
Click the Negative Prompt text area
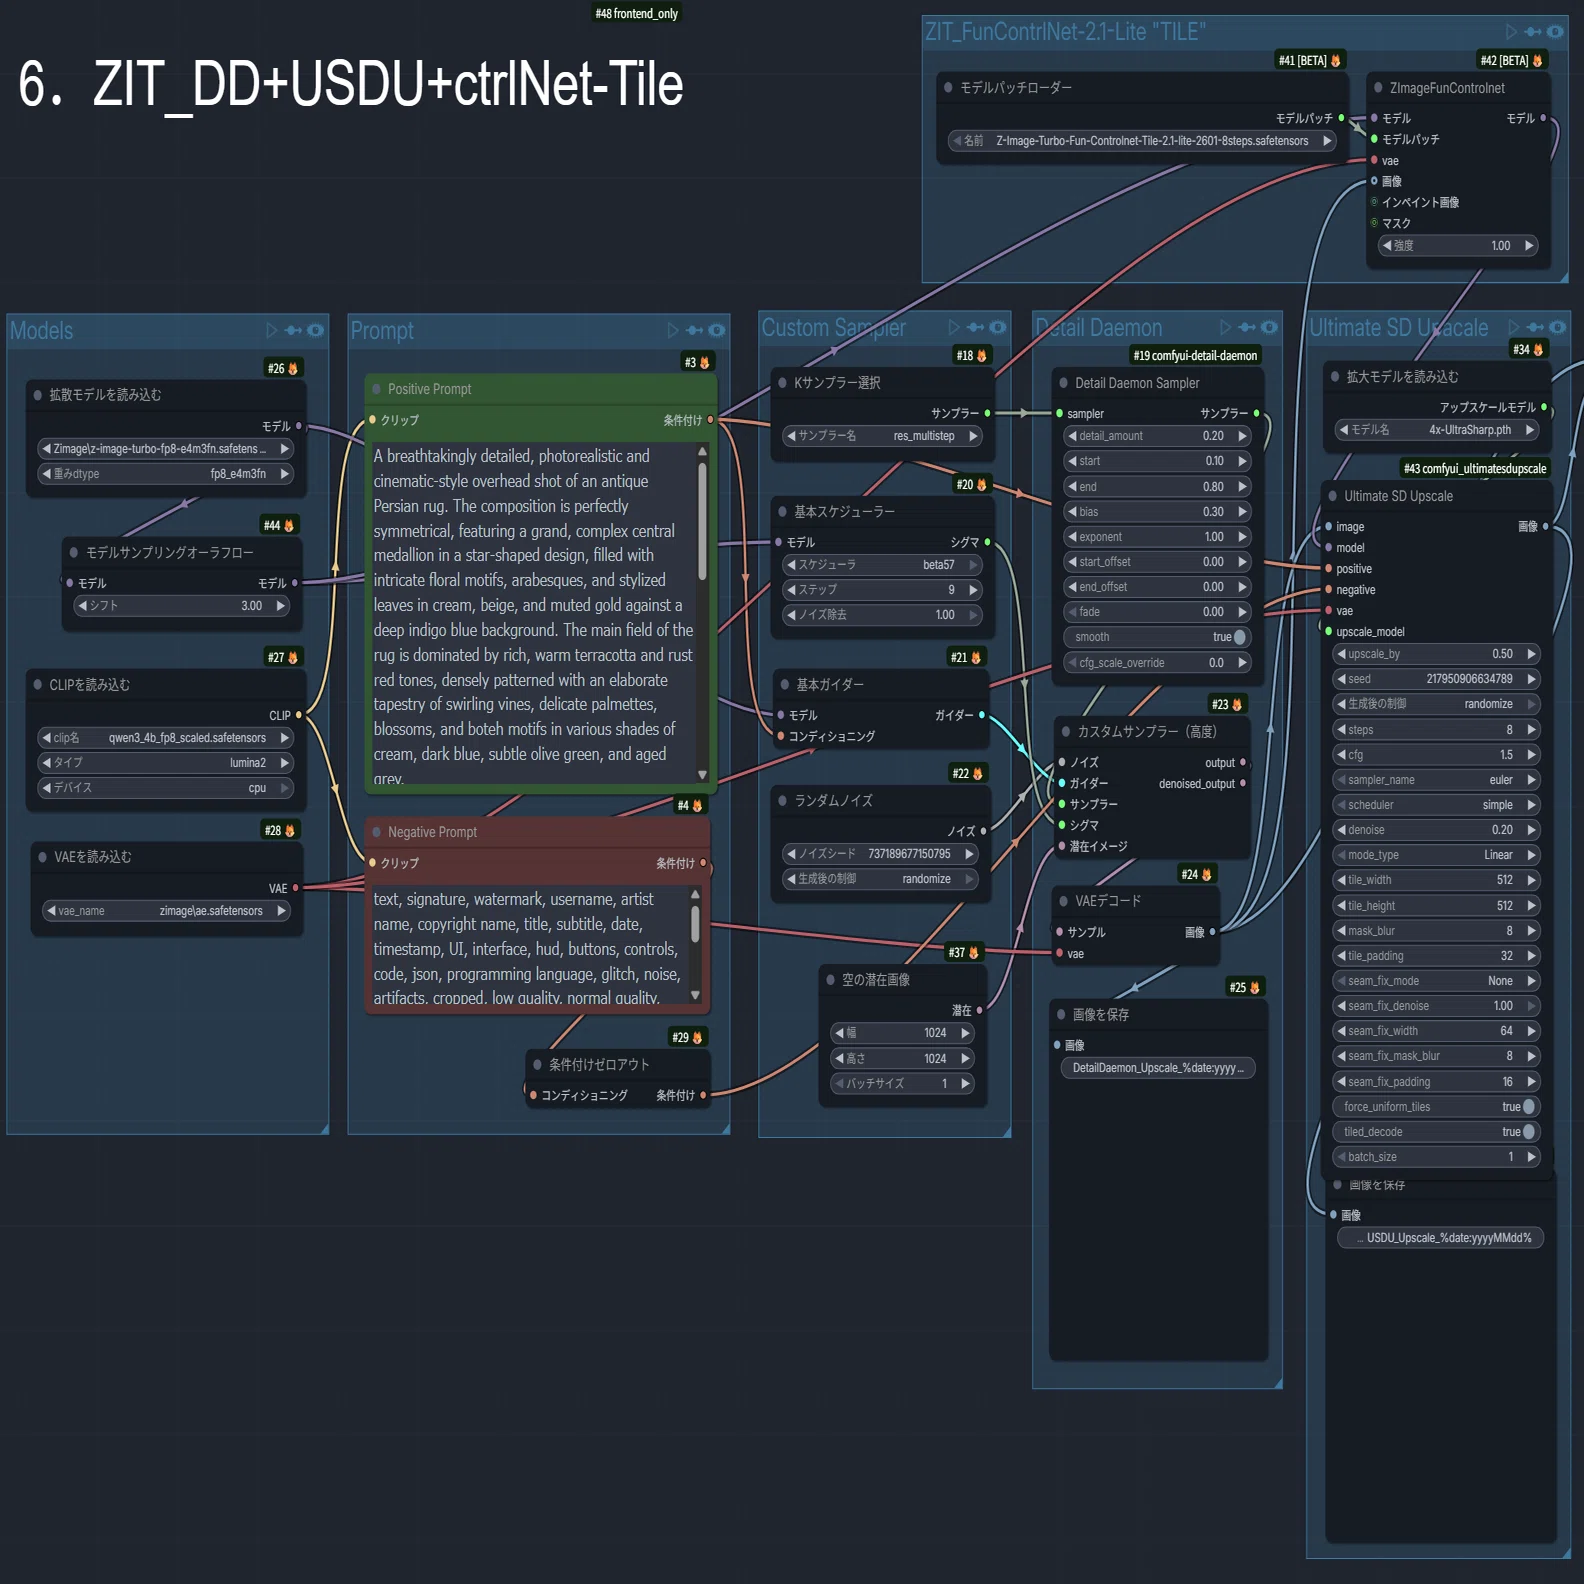(x=530, y=945)
